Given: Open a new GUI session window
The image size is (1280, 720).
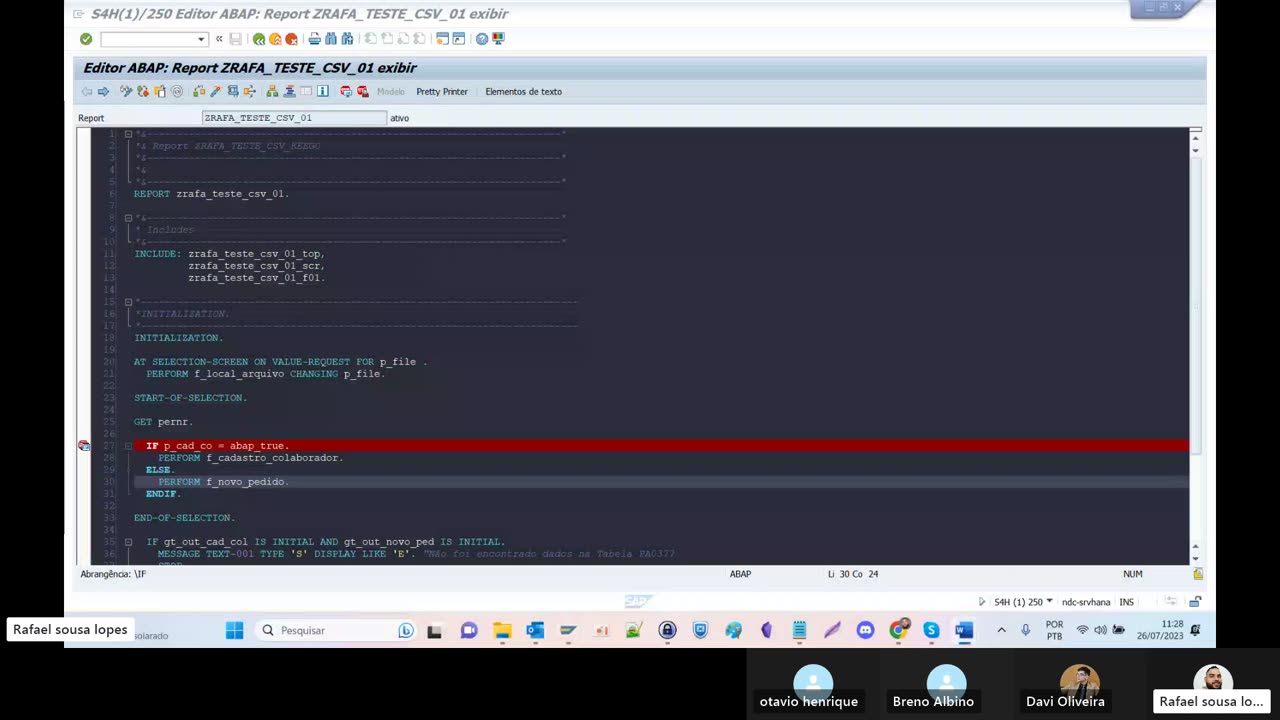Looking at the screenshot, I should tap(442, 39).
